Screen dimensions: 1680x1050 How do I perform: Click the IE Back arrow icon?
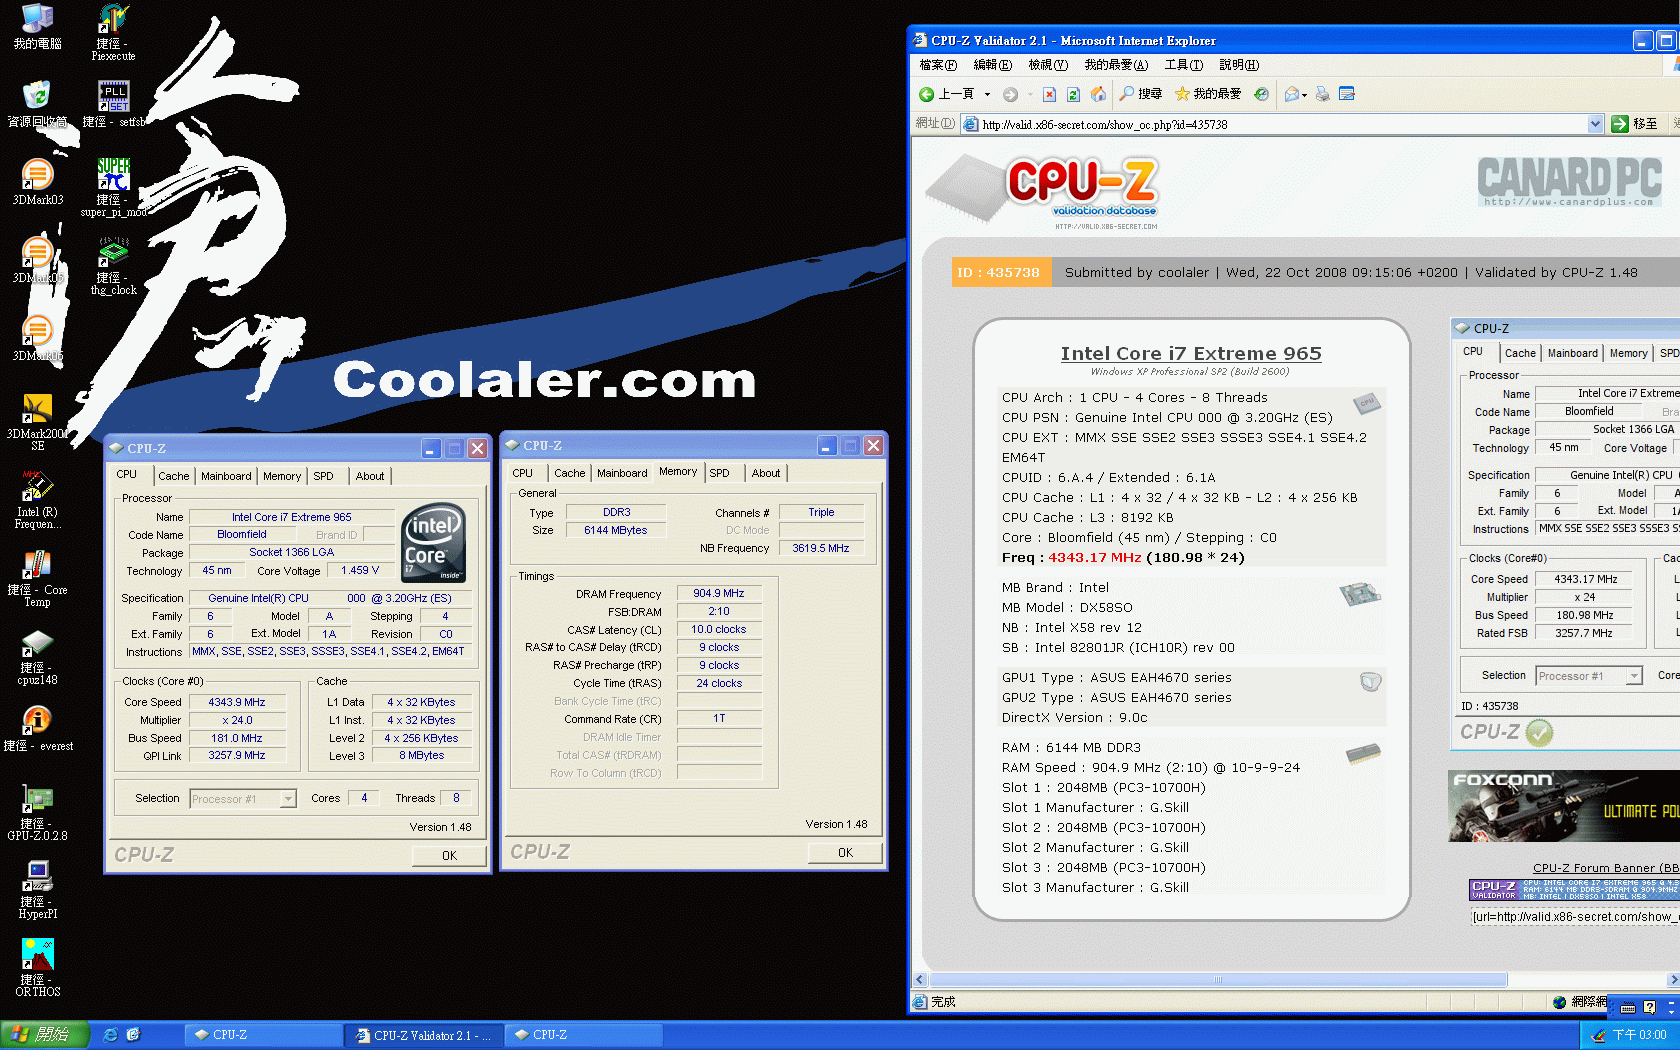click(927, 94)
